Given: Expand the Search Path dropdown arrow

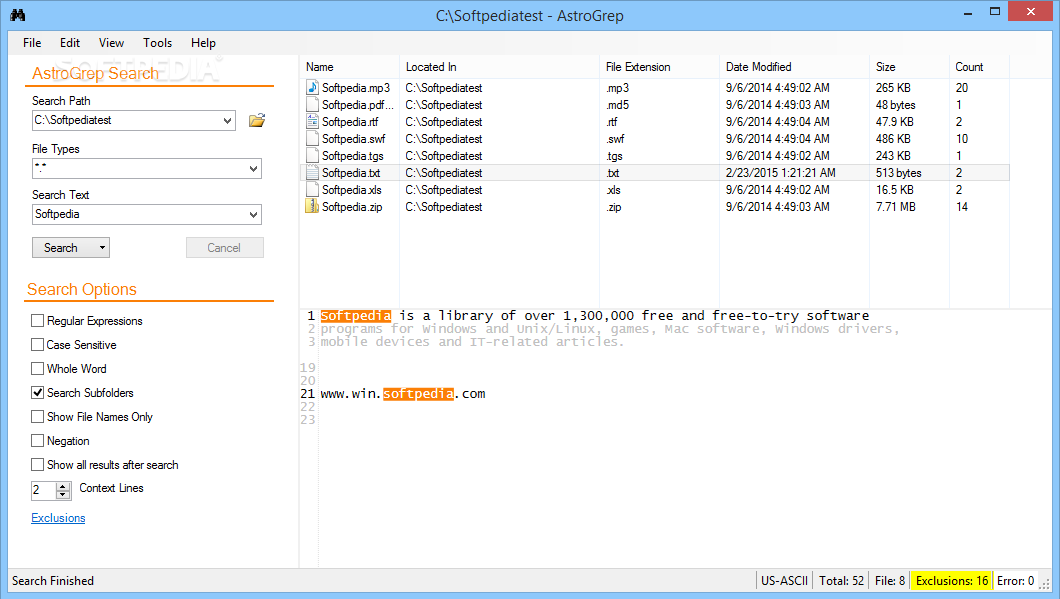Looking at the screenshot, I should point(227,121).
